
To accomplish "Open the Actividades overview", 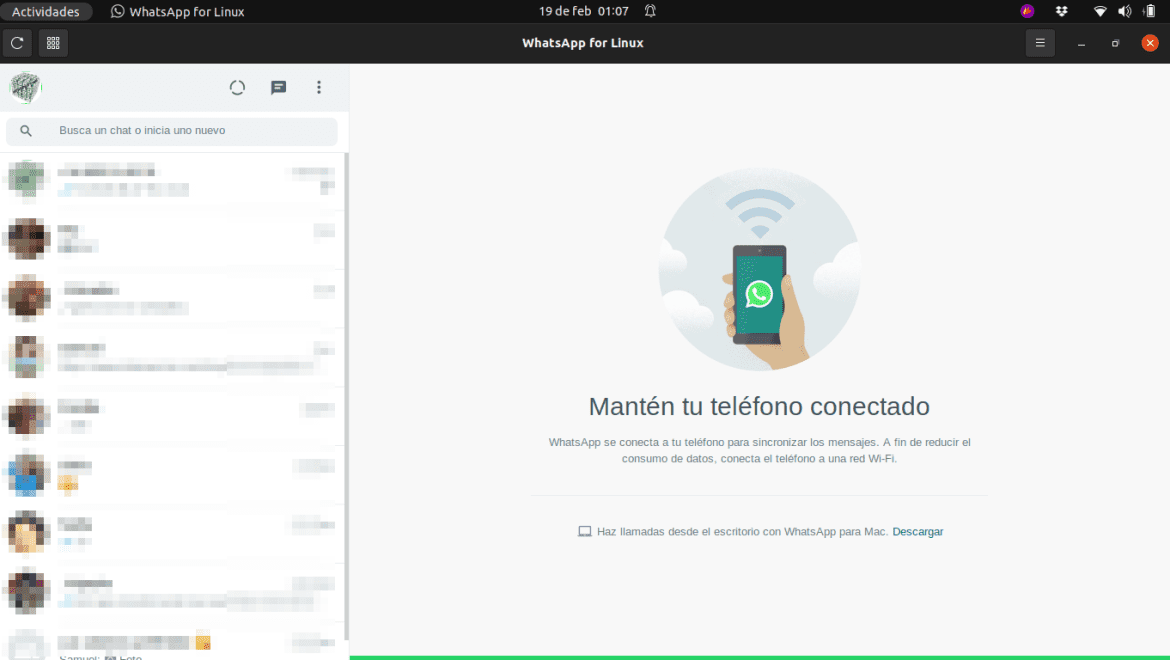I will pyautogui.click(x=46, y=11).
